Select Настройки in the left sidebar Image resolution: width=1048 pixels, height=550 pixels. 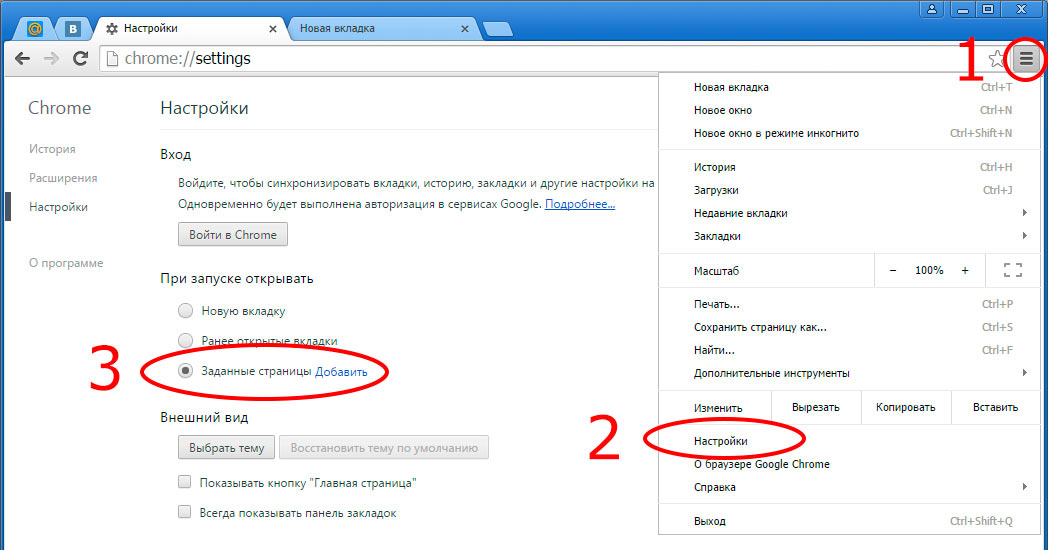(58, 207)
